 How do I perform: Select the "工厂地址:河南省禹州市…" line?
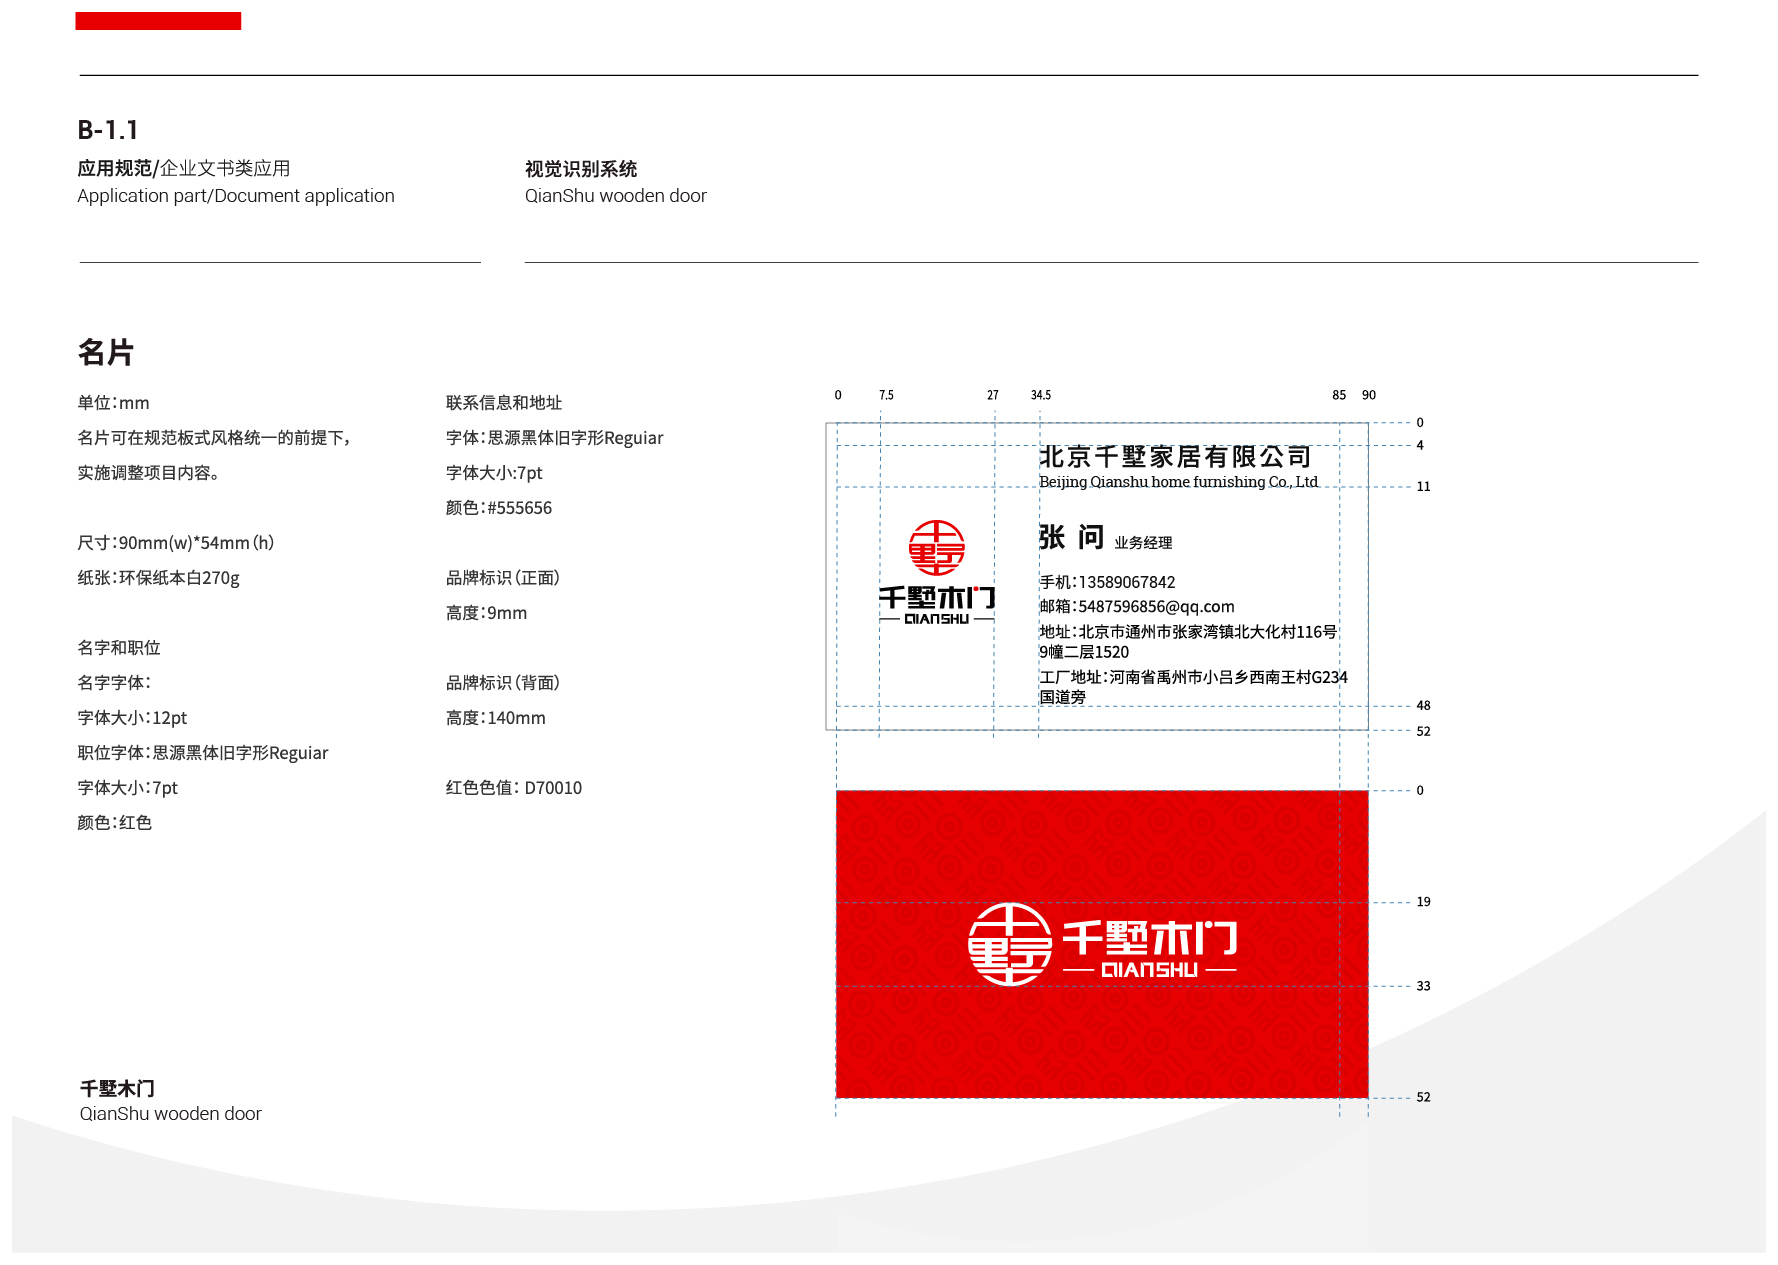(1193, 687)
